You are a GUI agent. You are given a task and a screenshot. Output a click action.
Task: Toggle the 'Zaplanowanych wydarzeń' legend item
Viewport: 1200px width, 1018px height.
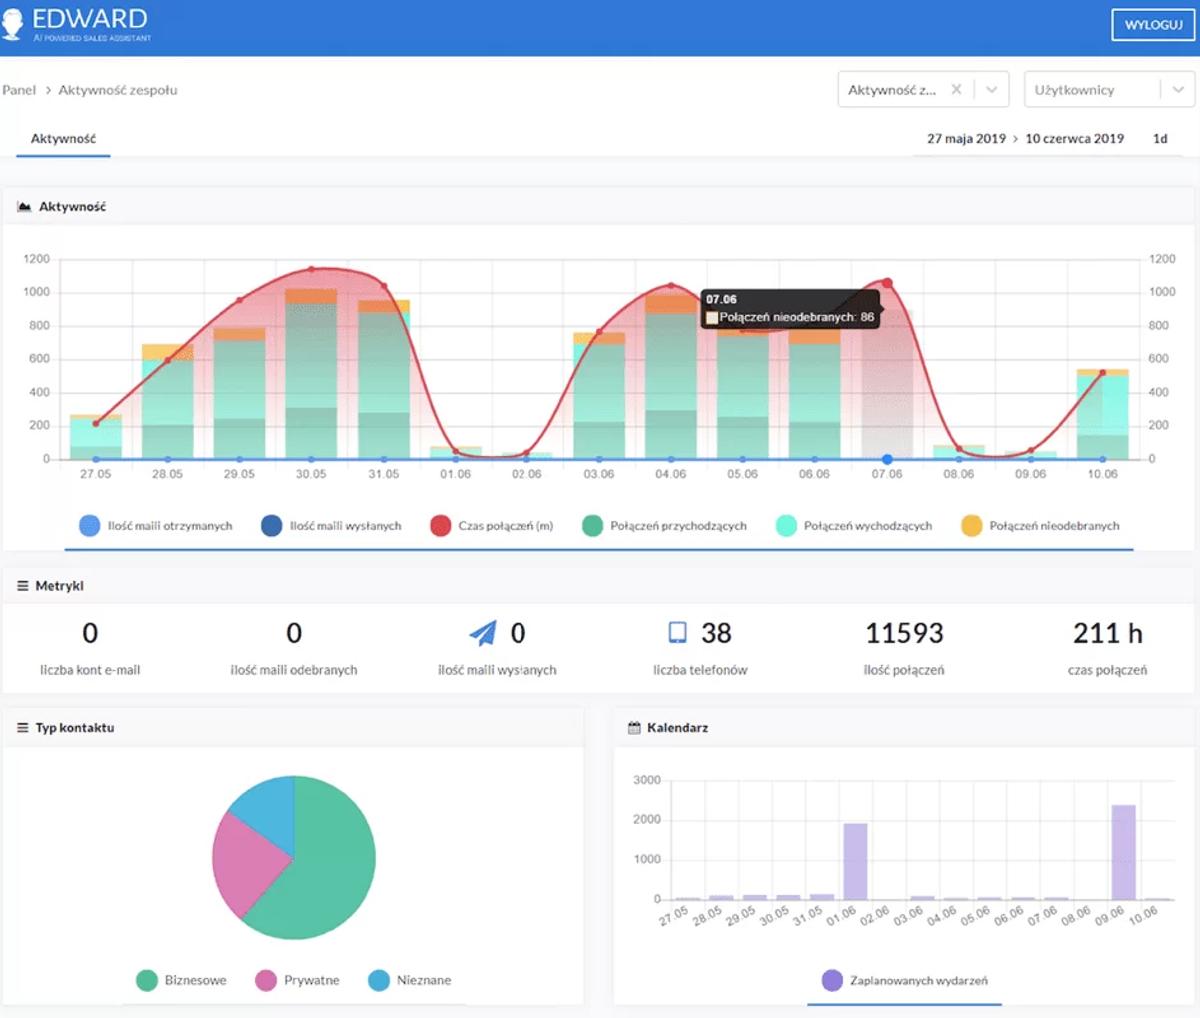click(905, 980)
